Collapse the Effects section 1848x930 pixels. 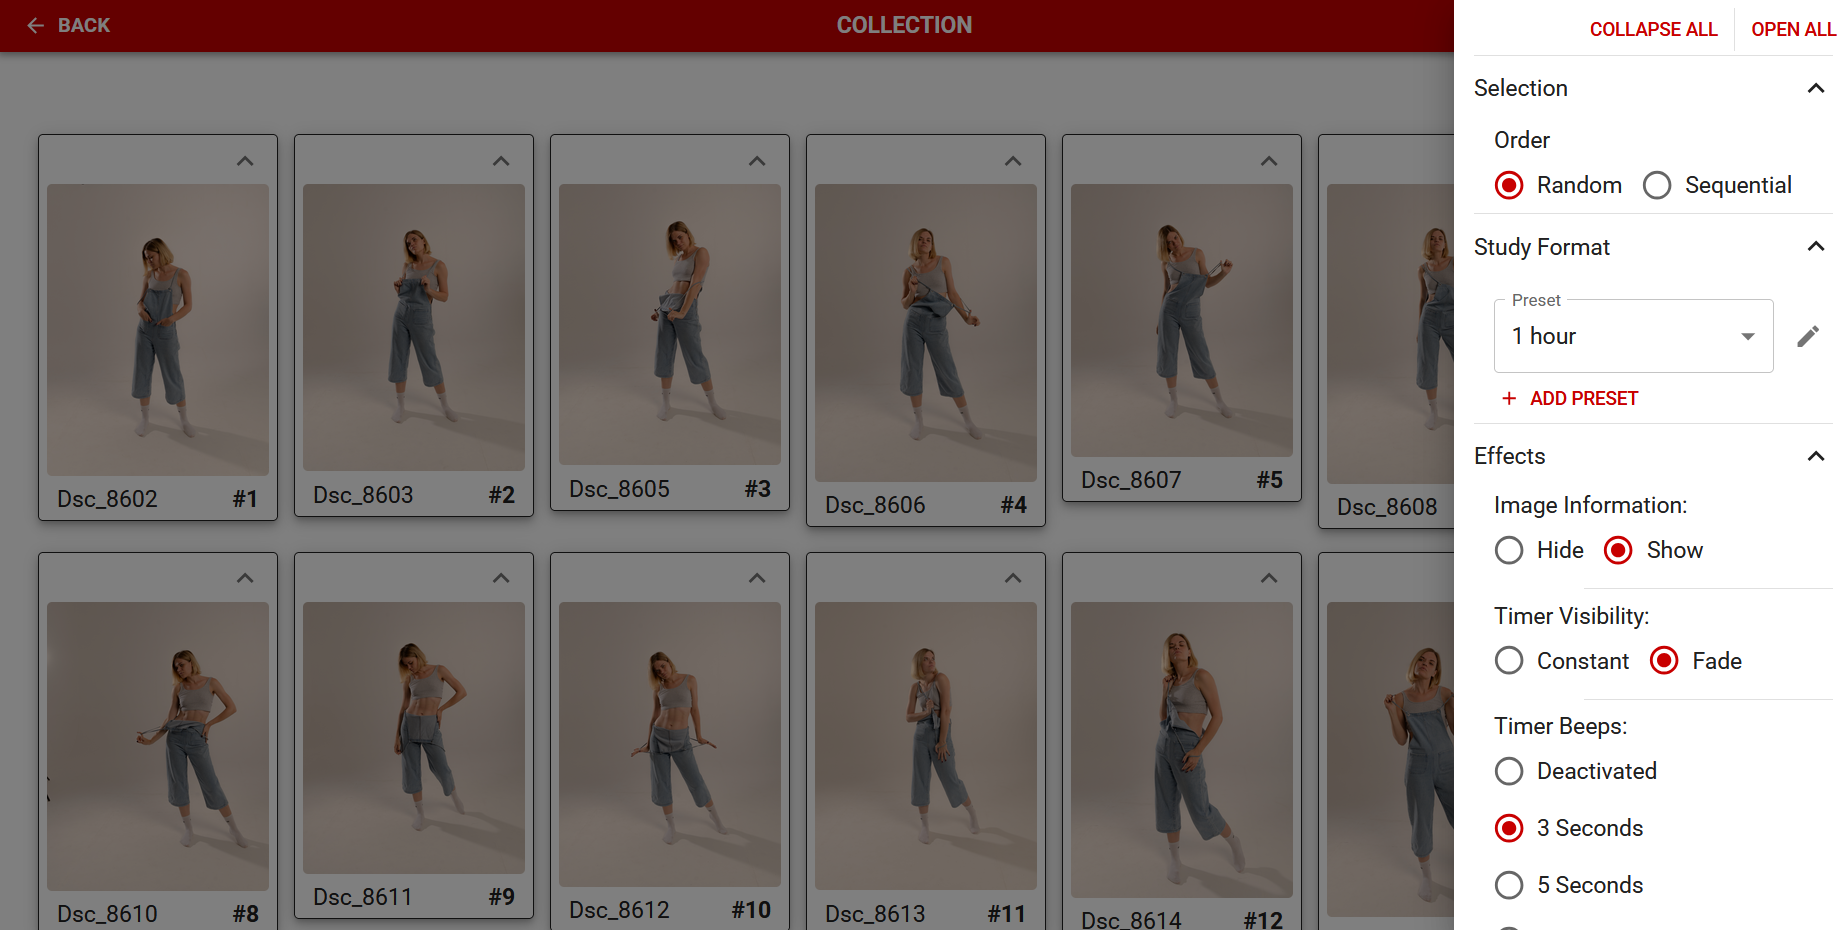[x=1816, y=456]
